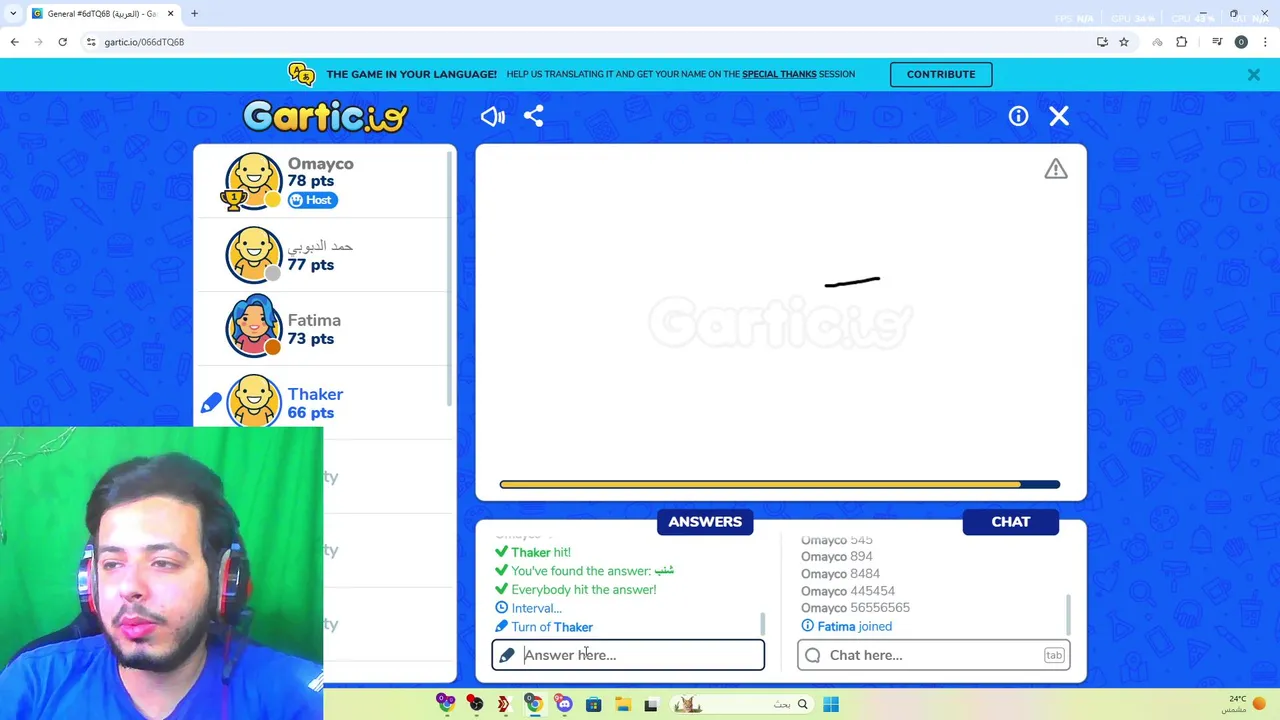Bookmark this page with the star icon
Screen dimensions: 1280x720
[x=1124, y=42]
